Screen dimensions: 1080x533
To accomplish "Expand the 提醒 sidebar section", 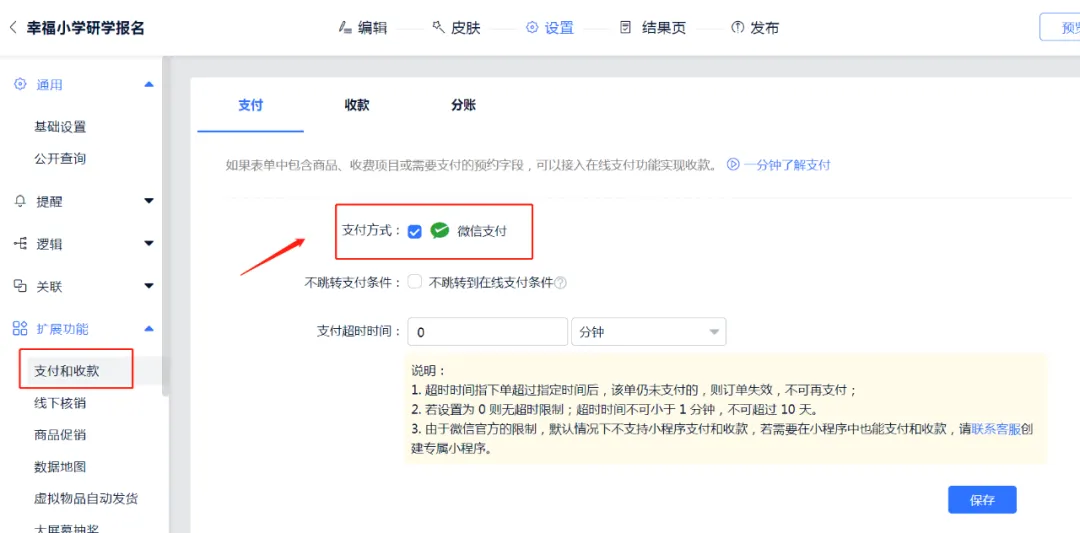I will tap(149, 201).
